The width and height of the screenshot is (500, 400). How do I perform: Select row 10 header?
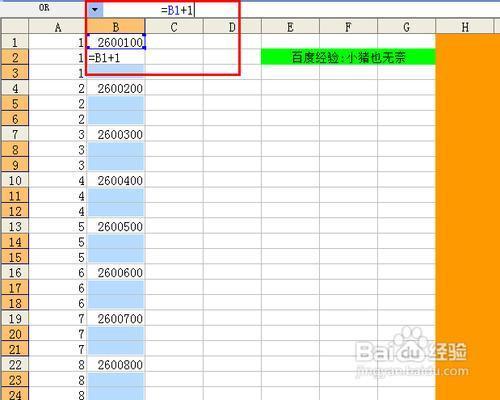[x=15, y=180]
